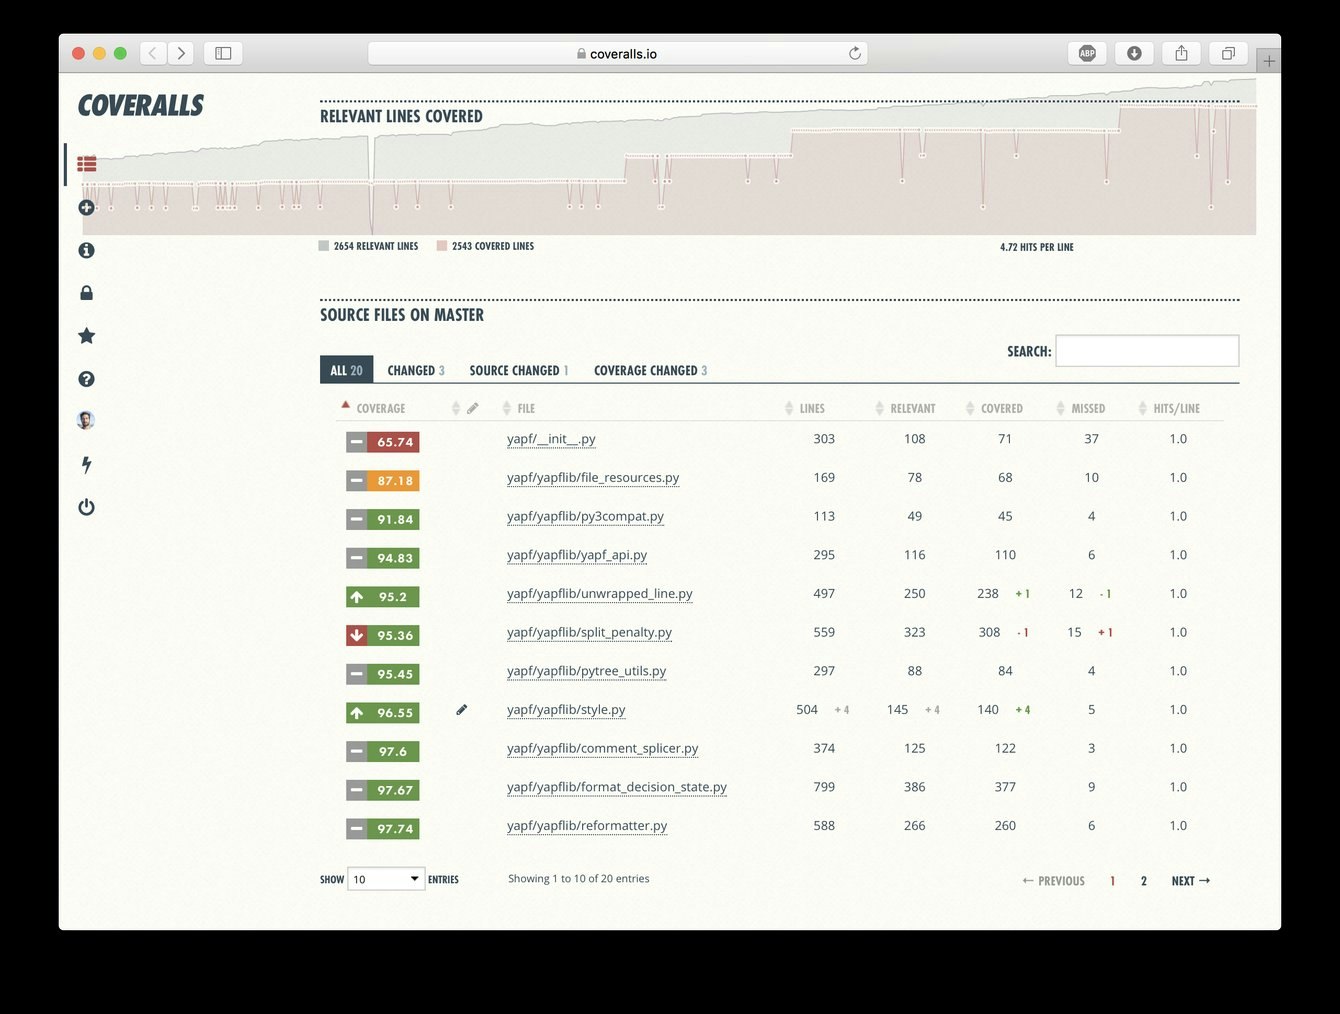Switch to Source Changed 1 tab

coord(519,370)
